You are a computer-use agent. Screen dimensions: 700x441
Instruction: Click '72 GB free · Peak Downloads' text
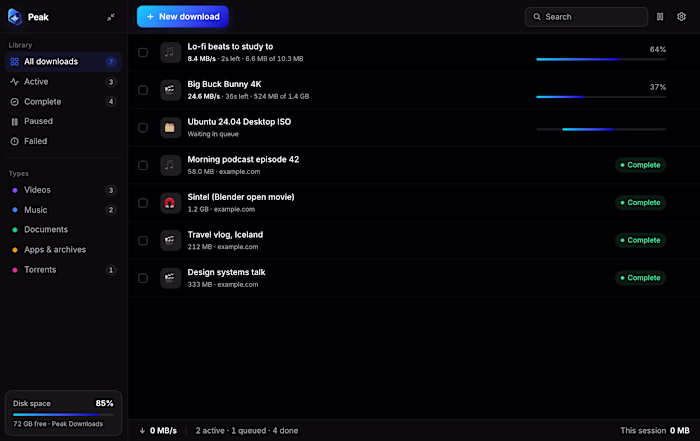coord(58,424)
